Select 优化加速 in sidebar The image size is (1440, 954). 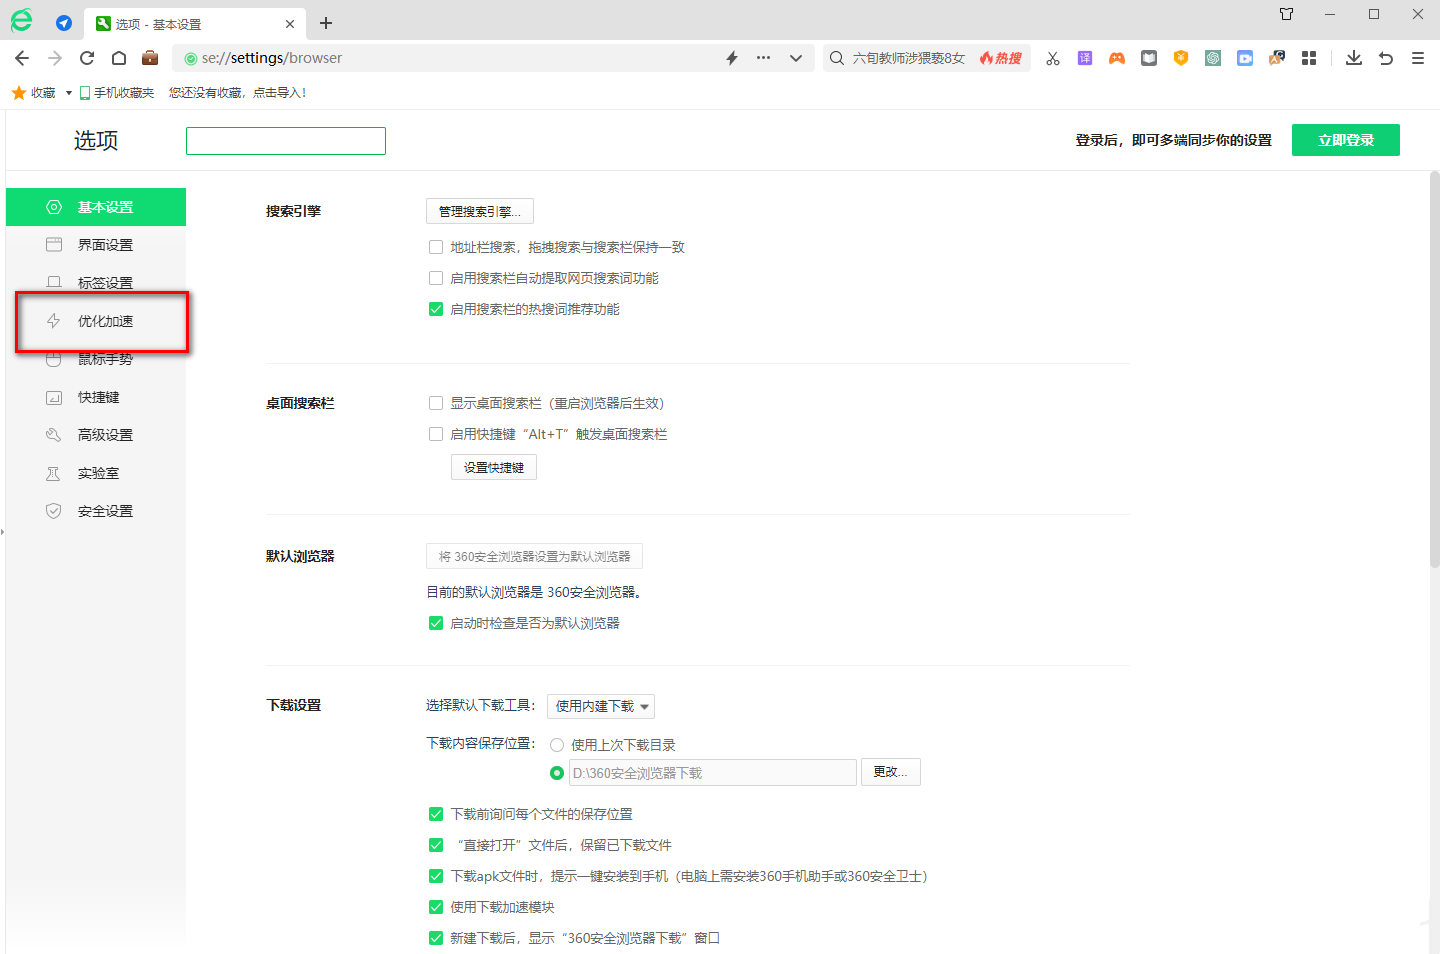point(96,321)
